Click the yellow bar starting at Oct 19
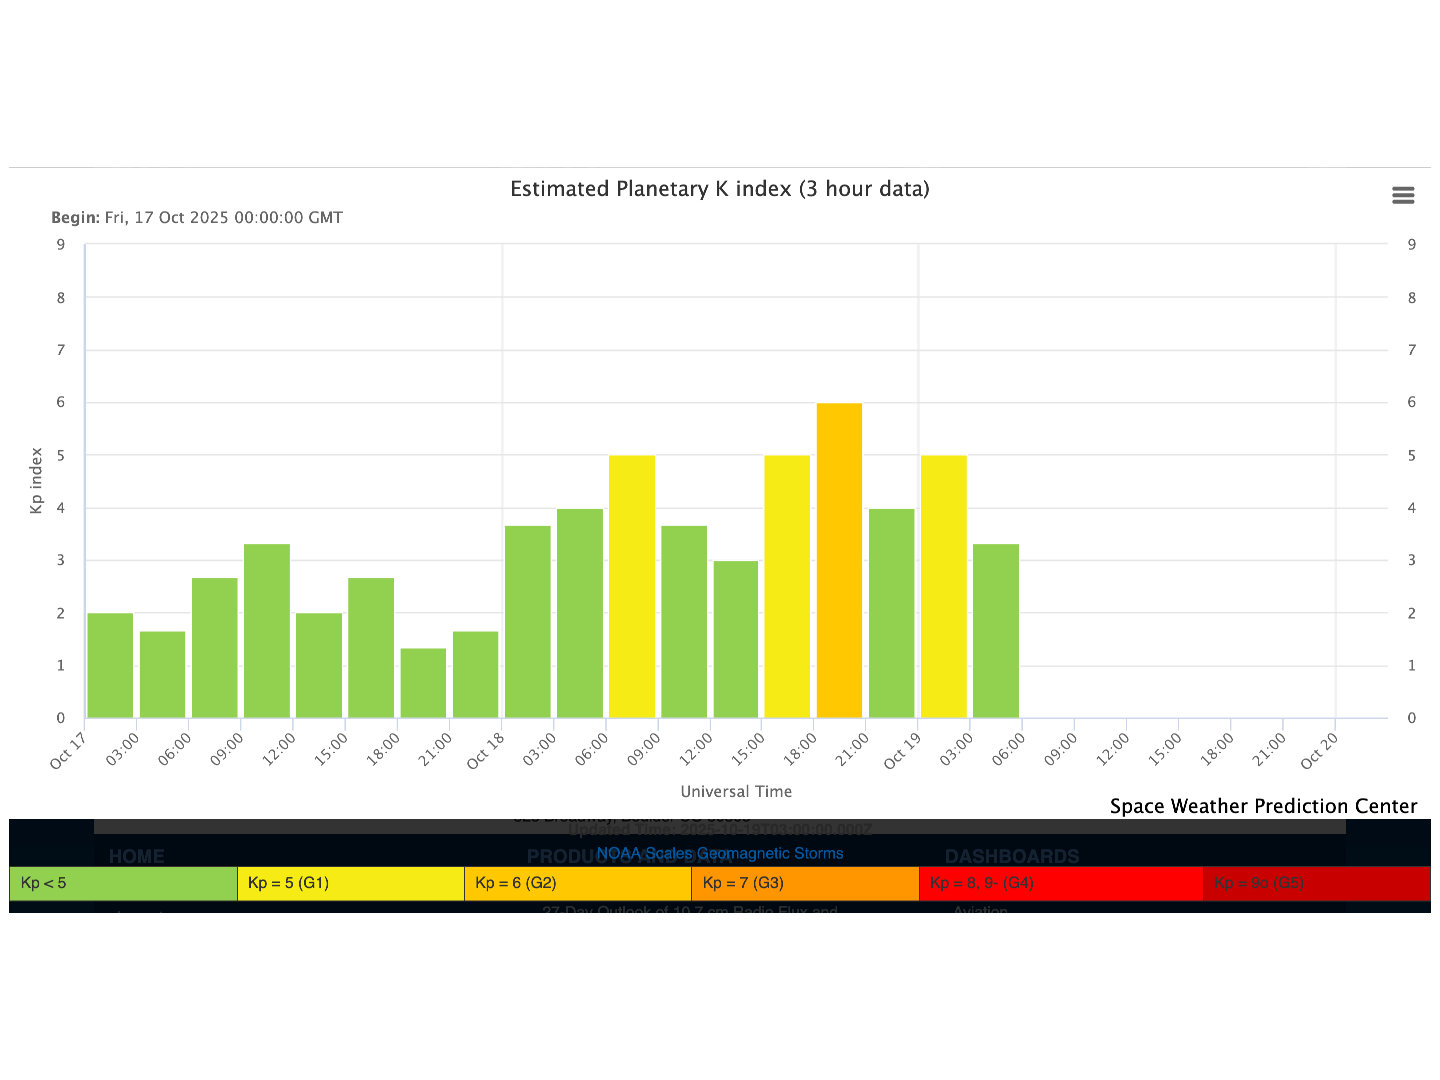This screenshot has height=1080, width=1440. pyautogui.click(x=943, y=586)
